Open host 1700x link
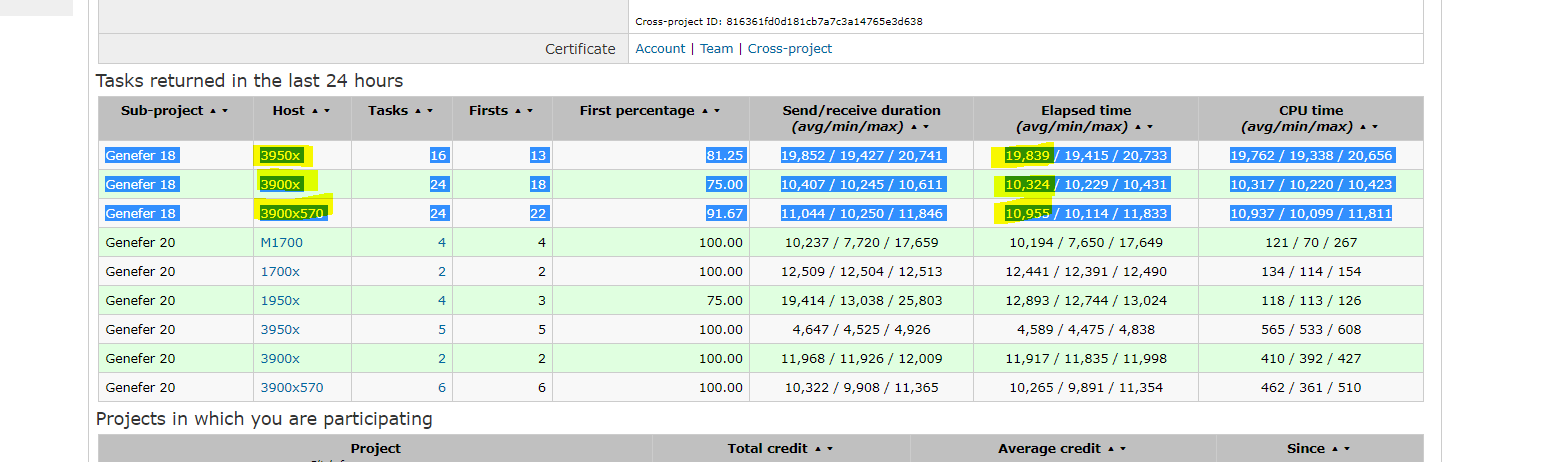Screen dimensions: 1555x462 [280, 271]
